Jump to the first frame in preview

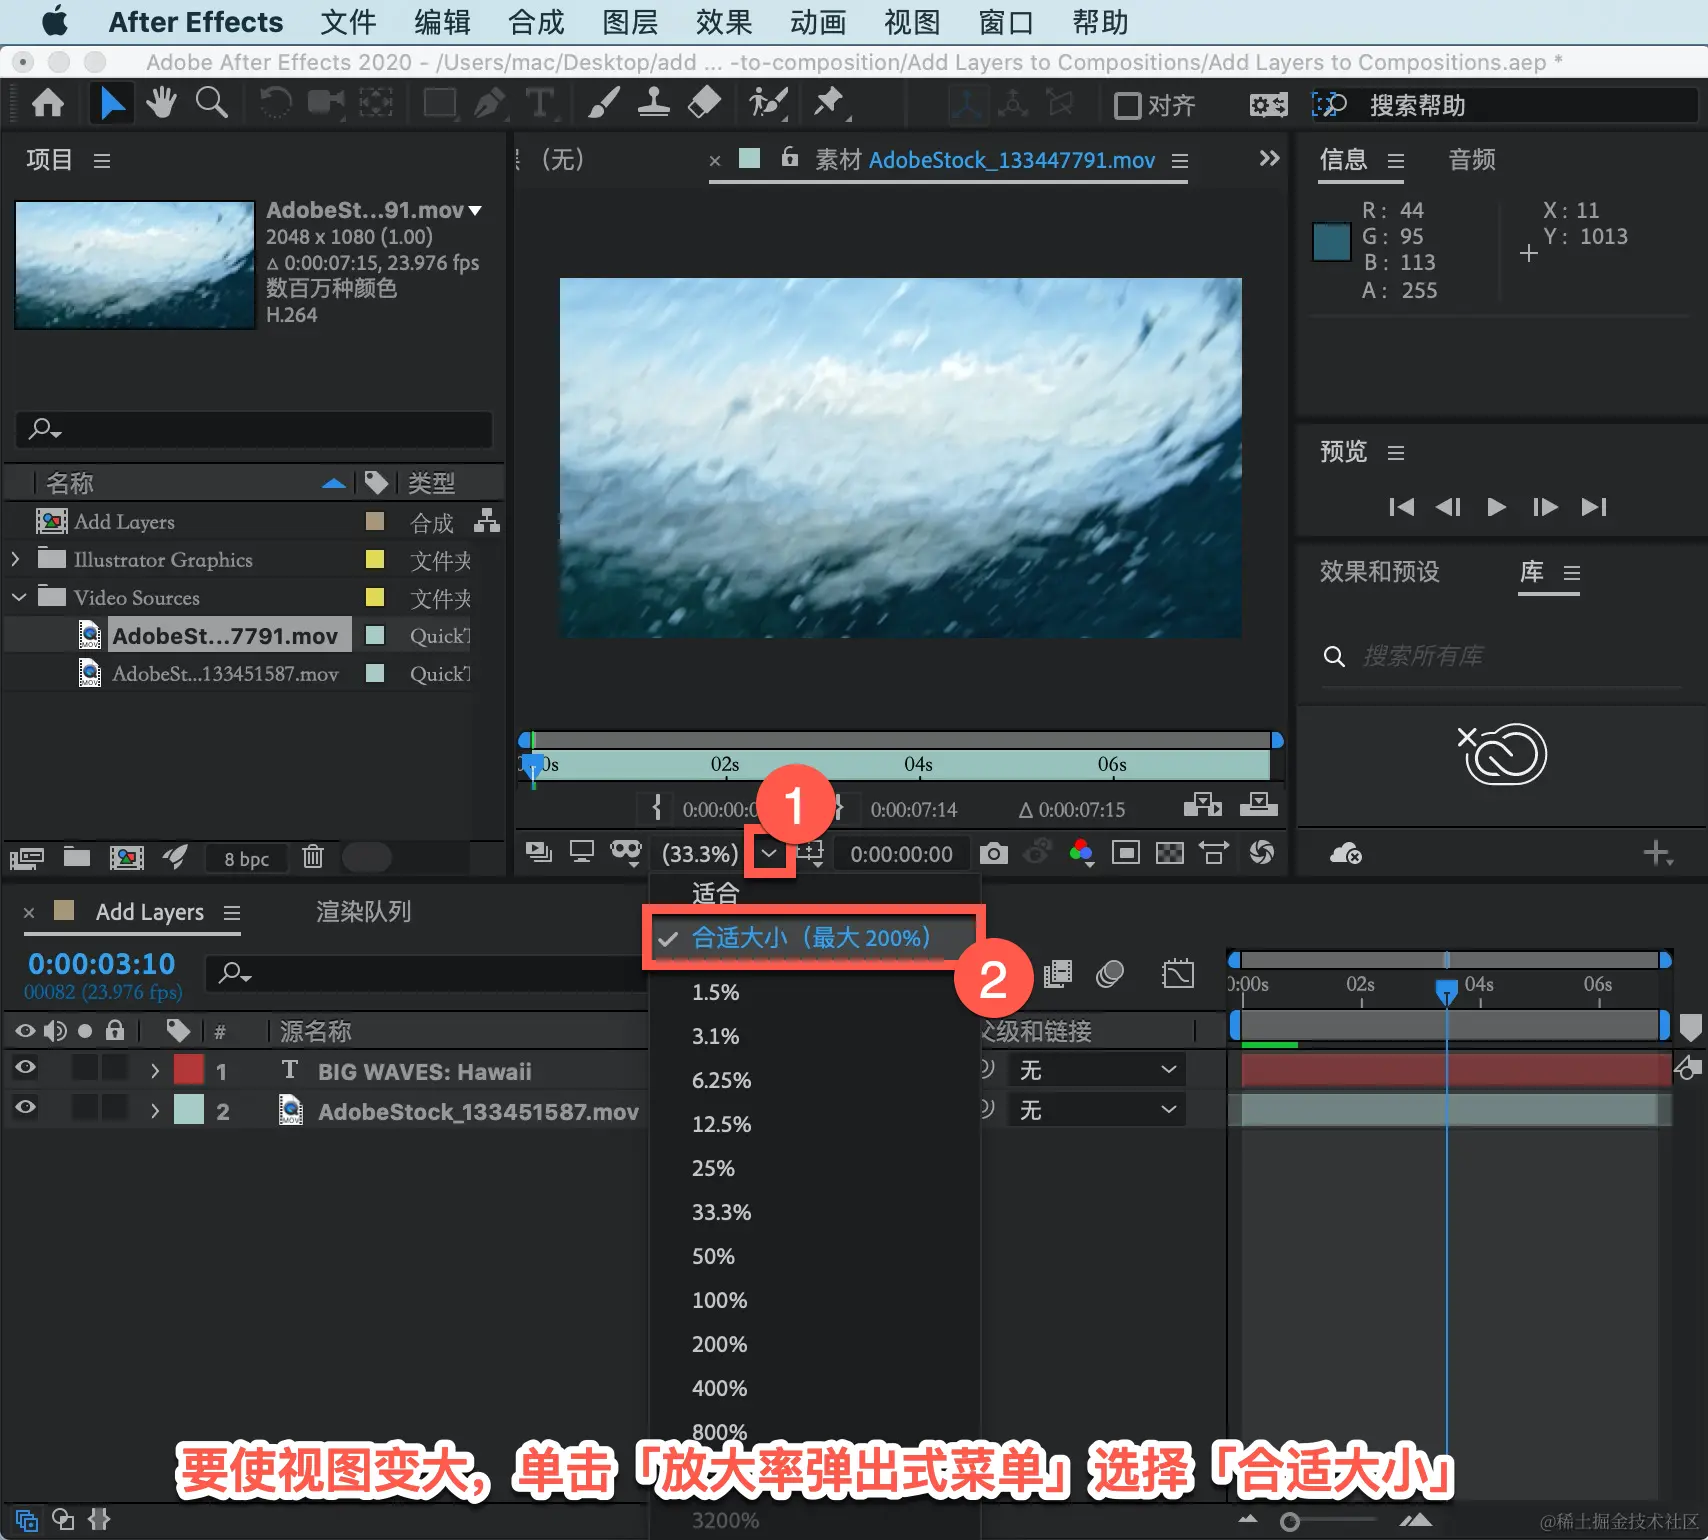pyautogui.click(x=1402, y=507)
